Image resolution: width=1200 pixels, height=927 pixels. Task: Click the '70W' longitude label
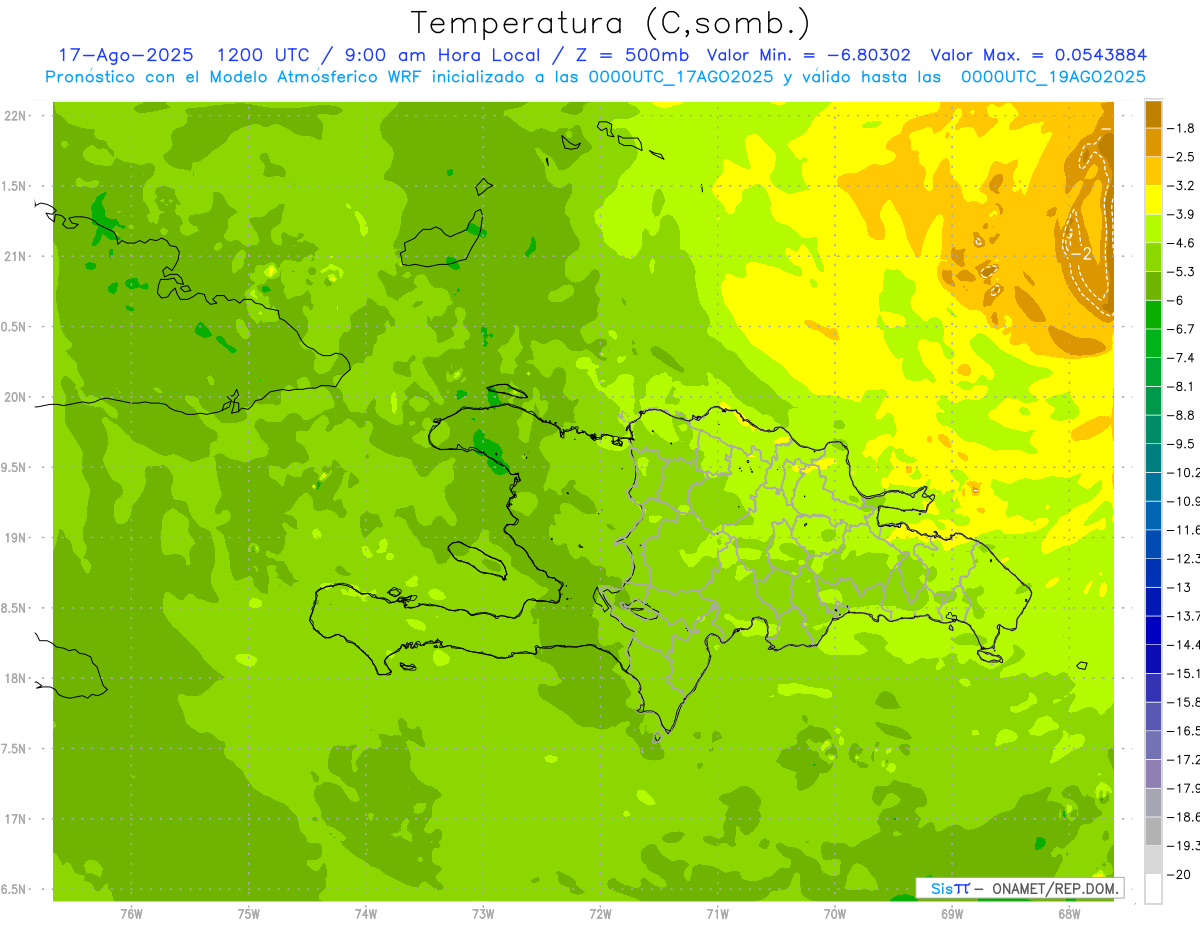click(835, 913)
